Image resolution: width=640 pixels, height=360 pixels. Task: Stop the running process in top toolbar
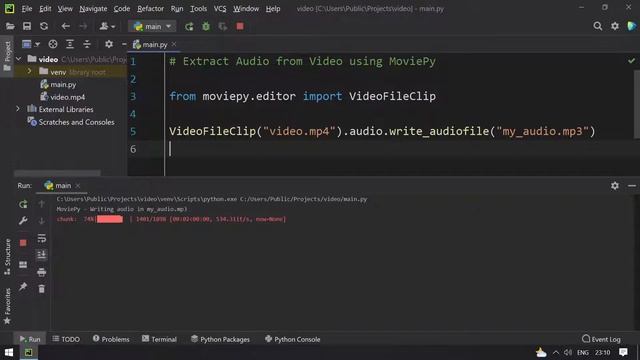pyautogui.click(x=240, y=27)
